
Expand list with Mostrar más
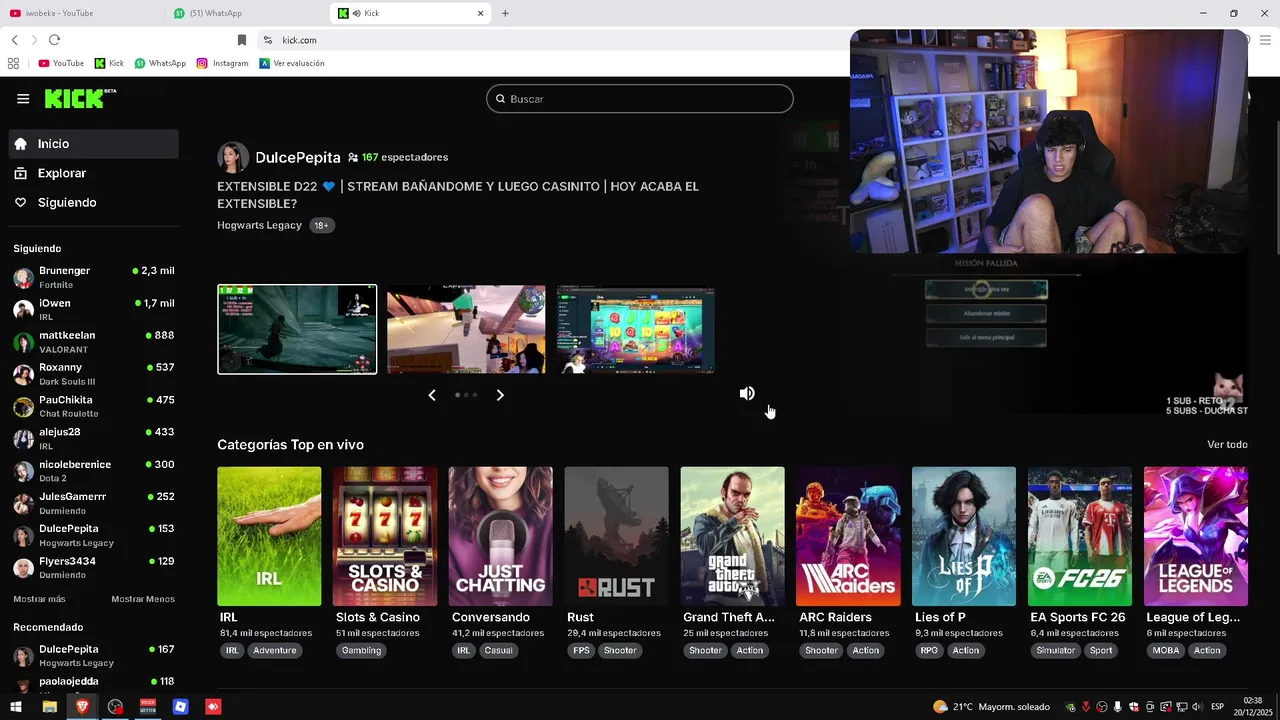coord(39,599)
